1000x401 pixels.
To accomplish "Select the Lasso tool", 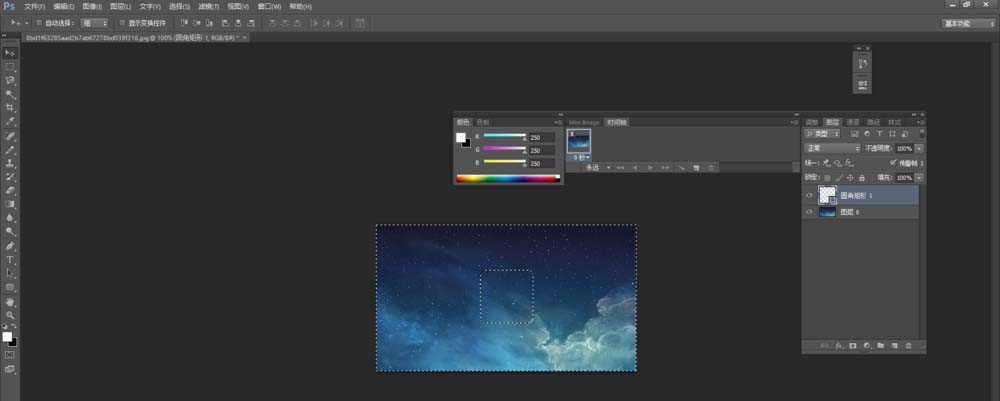I will point(10,80).
